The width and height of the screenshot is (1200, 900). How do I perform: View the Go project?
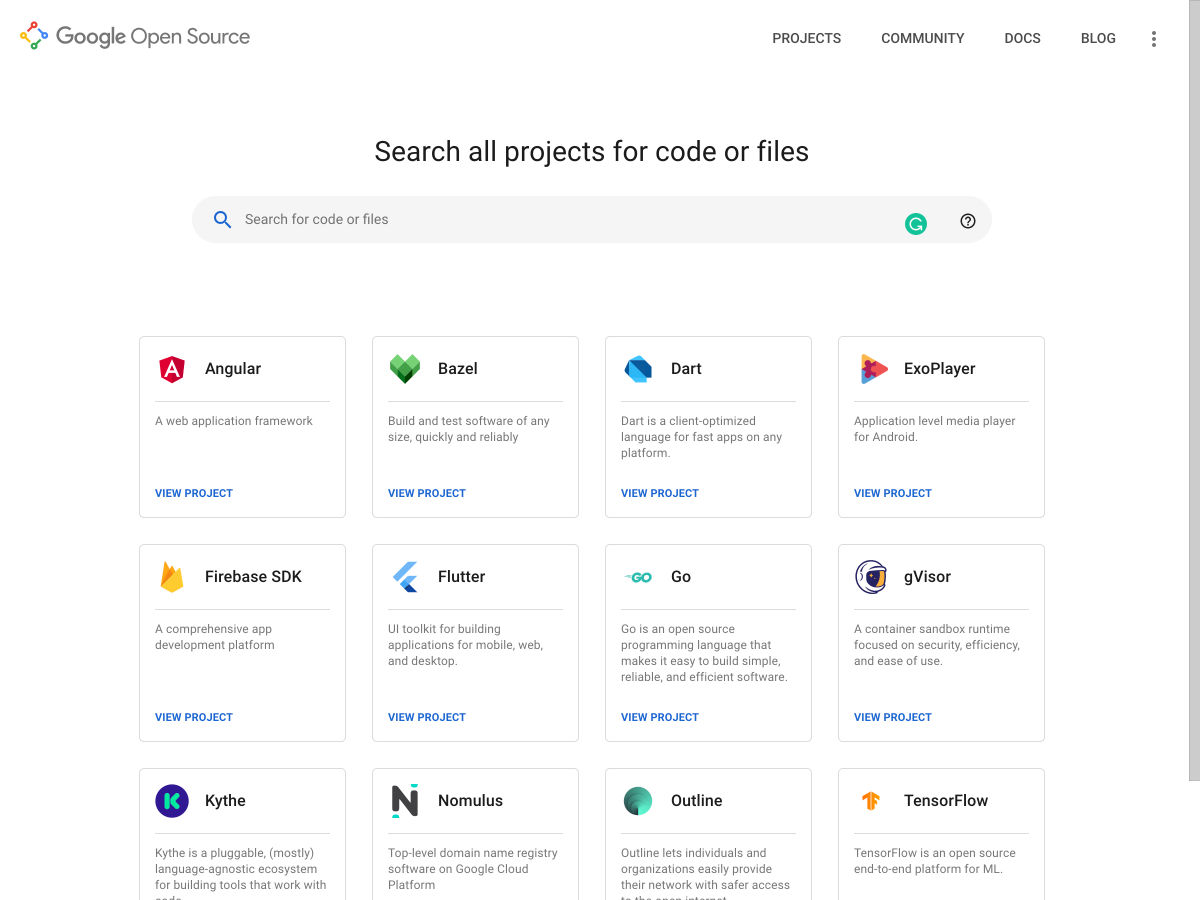[660, 717]
